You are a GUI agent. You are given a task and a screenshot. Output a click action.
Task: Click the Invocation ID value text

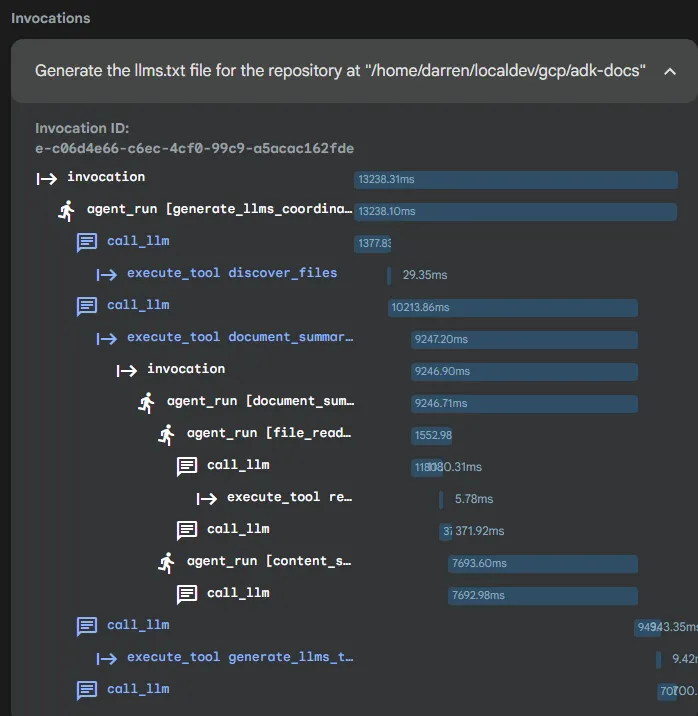(x=194, y=148)
